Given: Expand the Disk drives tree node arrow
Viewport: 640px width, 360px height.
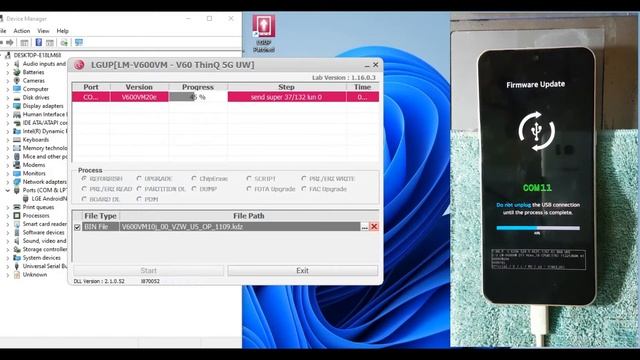Looking at the screenshot, I should tap(7, 98).
